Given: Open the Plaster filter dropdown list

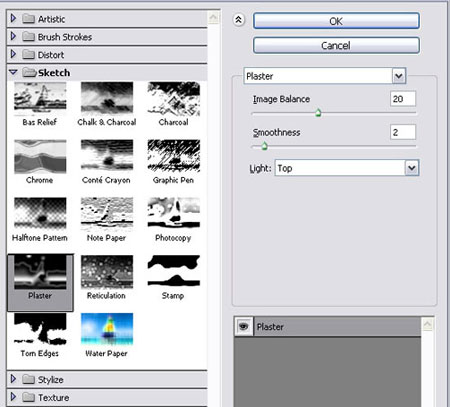Looking at the screenshot, I should (x=399, y=76).
